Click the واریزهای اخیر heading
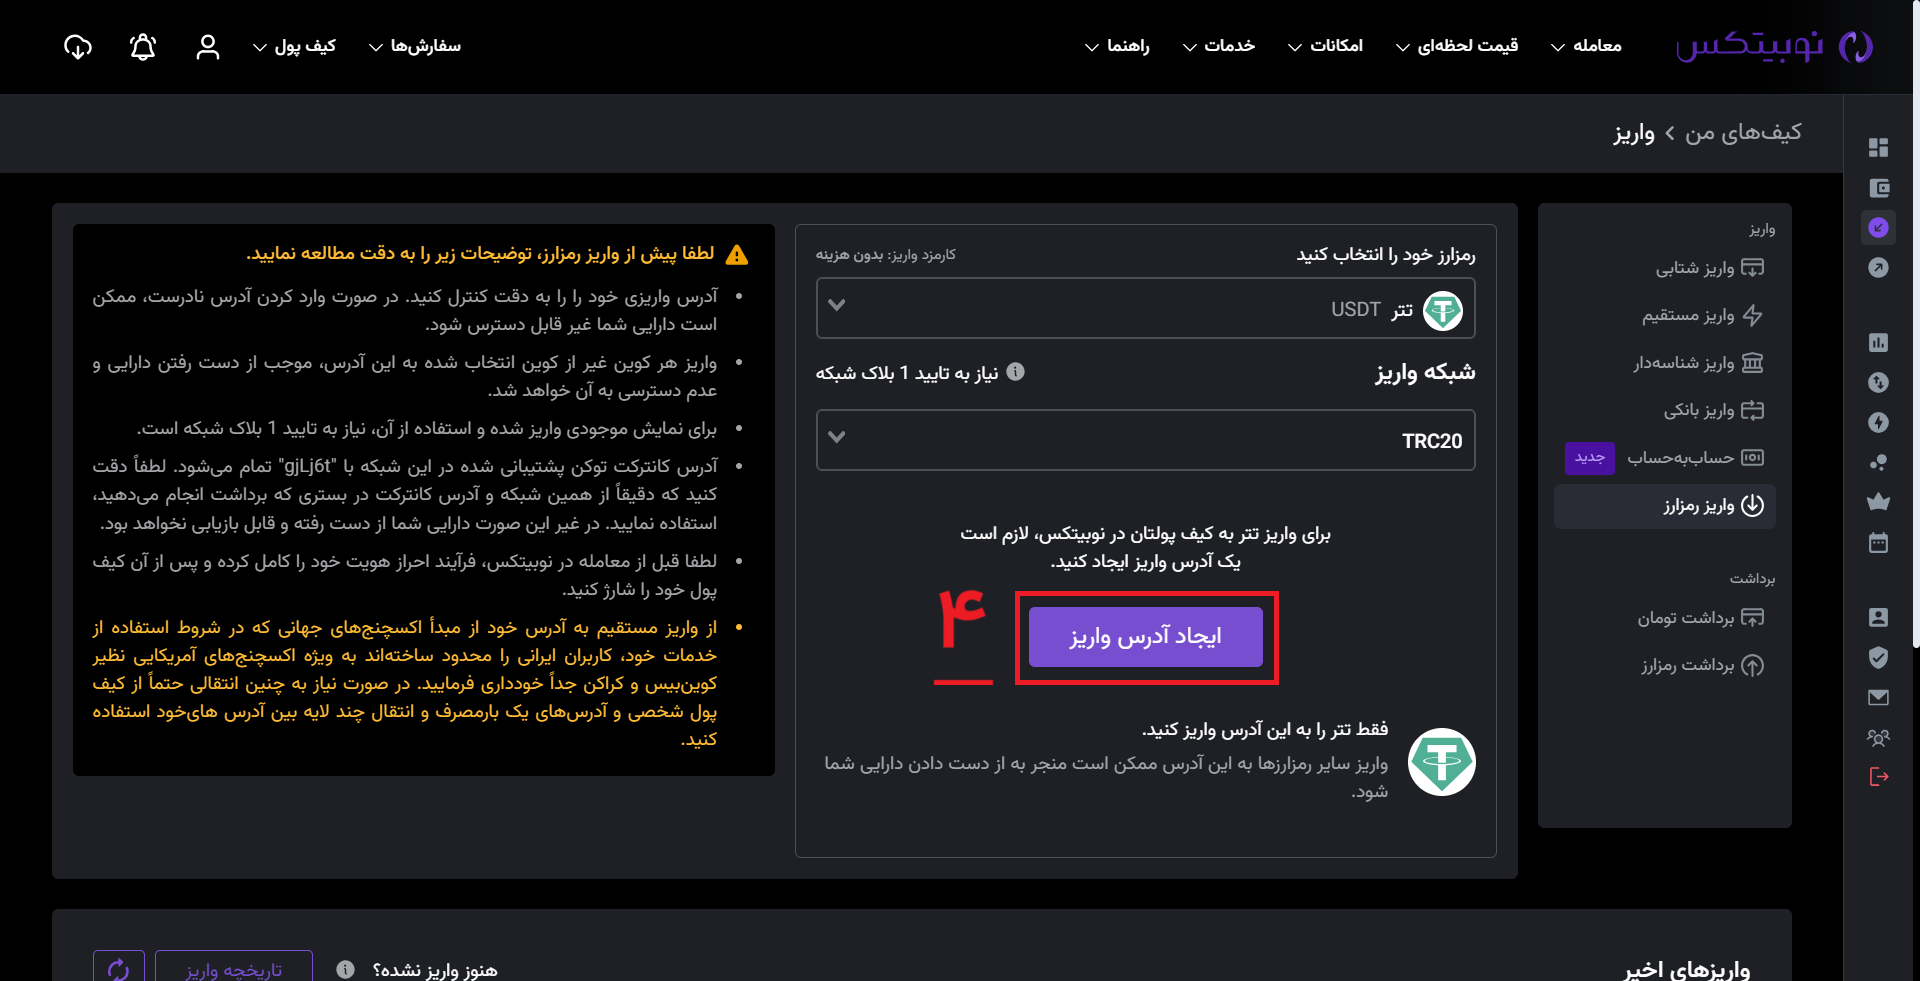Screen dimensions: 1920x981 pos(1687,969)
